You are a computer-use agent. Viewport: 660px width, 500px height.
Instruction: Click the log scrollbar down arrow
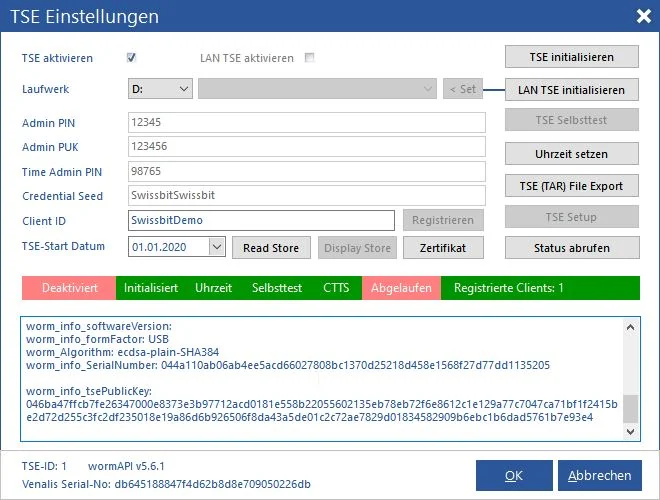[x=630, y=431]
